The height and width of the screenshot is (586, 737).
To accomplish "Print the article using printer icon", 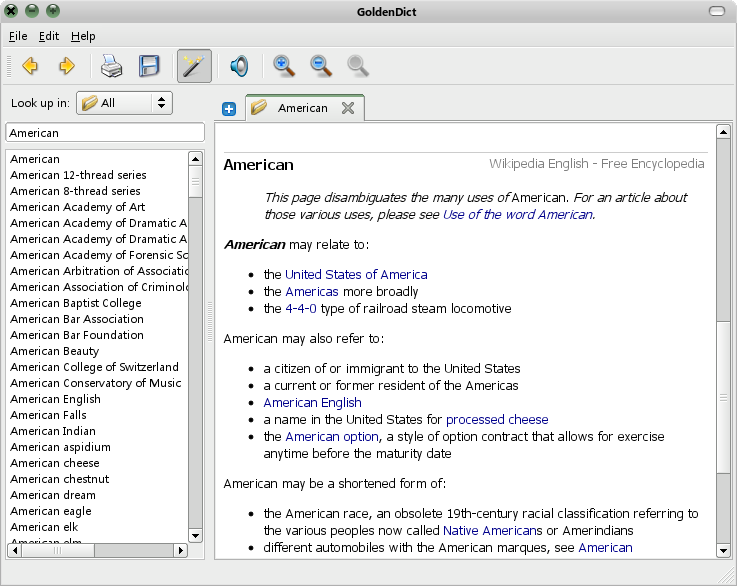I will (111, 66).
